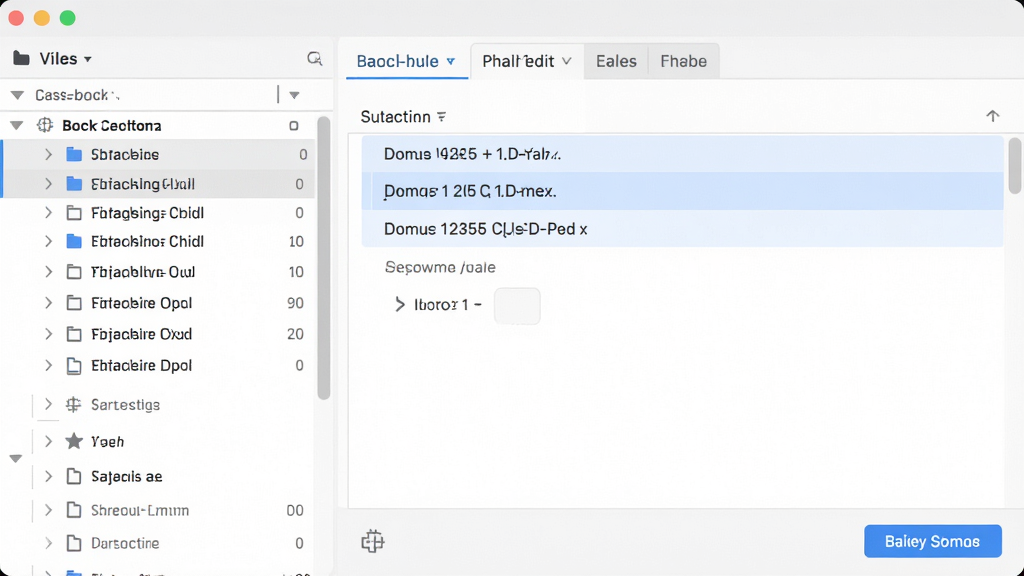Click the file icon for Sajecis ae

(x=74, y=477)
